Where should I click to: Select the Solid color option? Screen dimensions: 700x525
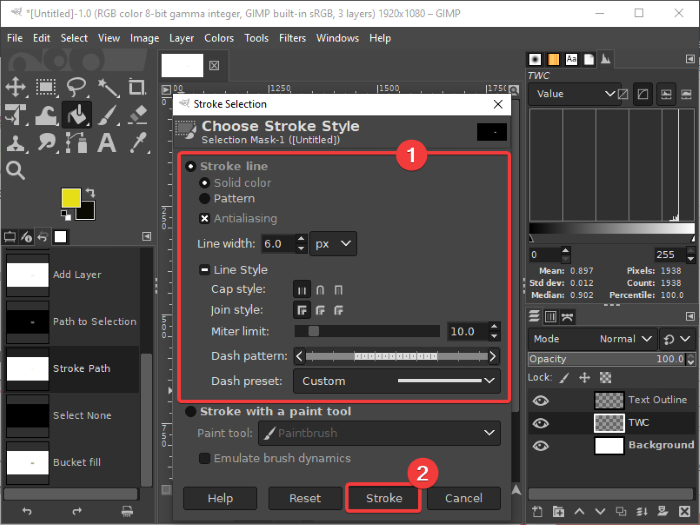204,183
